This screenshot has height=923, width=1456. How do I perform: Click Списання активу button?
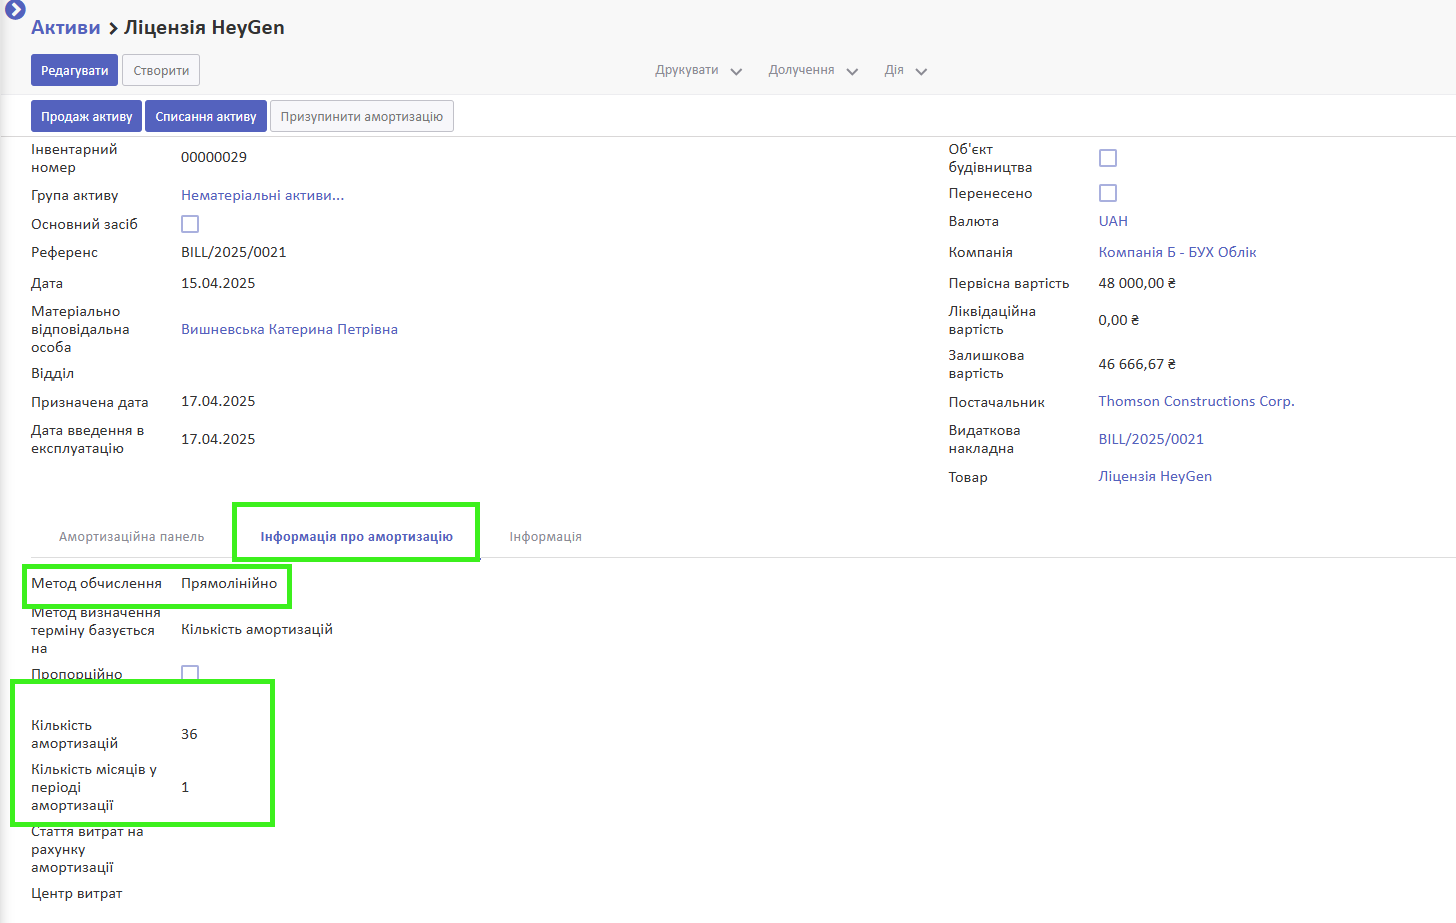click(x=206, y=117)
